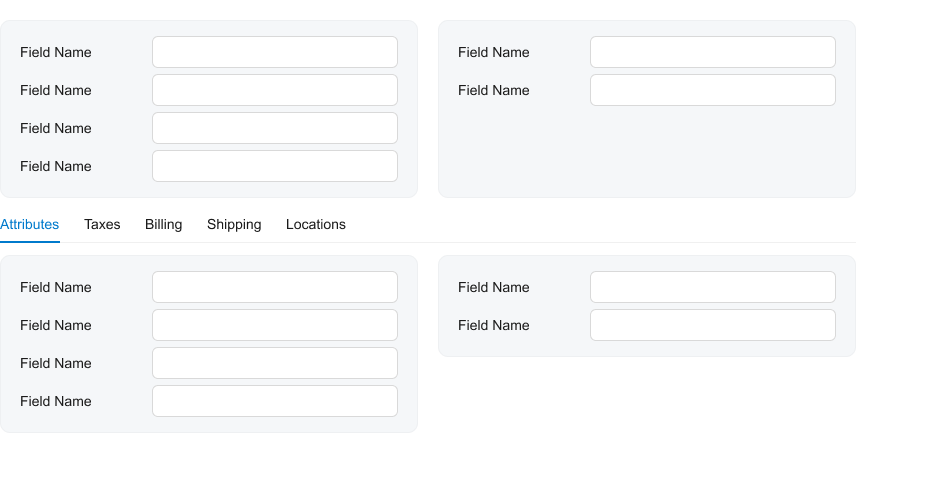Focus the second input in the top-left panel
Image resolution: width=947 pixels, height=481 pixels.
(275, 90)
